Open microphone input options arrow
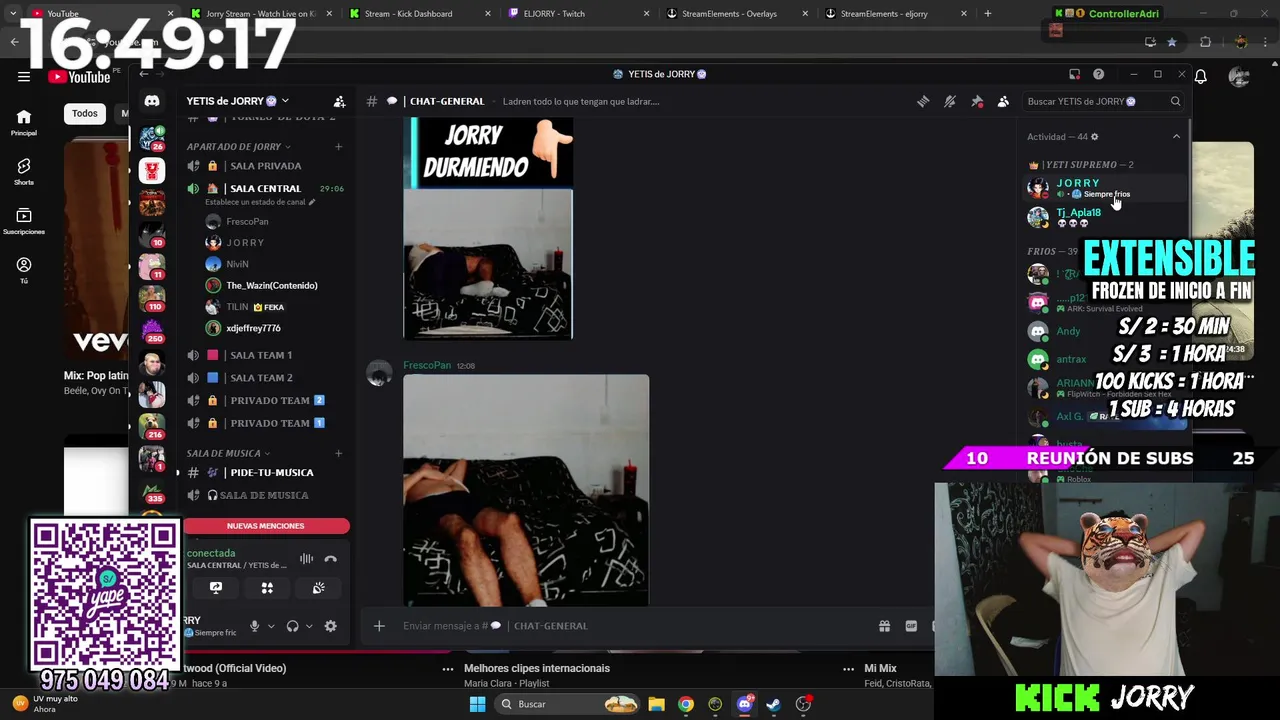Screen dimensions: 1280x720 271,626
